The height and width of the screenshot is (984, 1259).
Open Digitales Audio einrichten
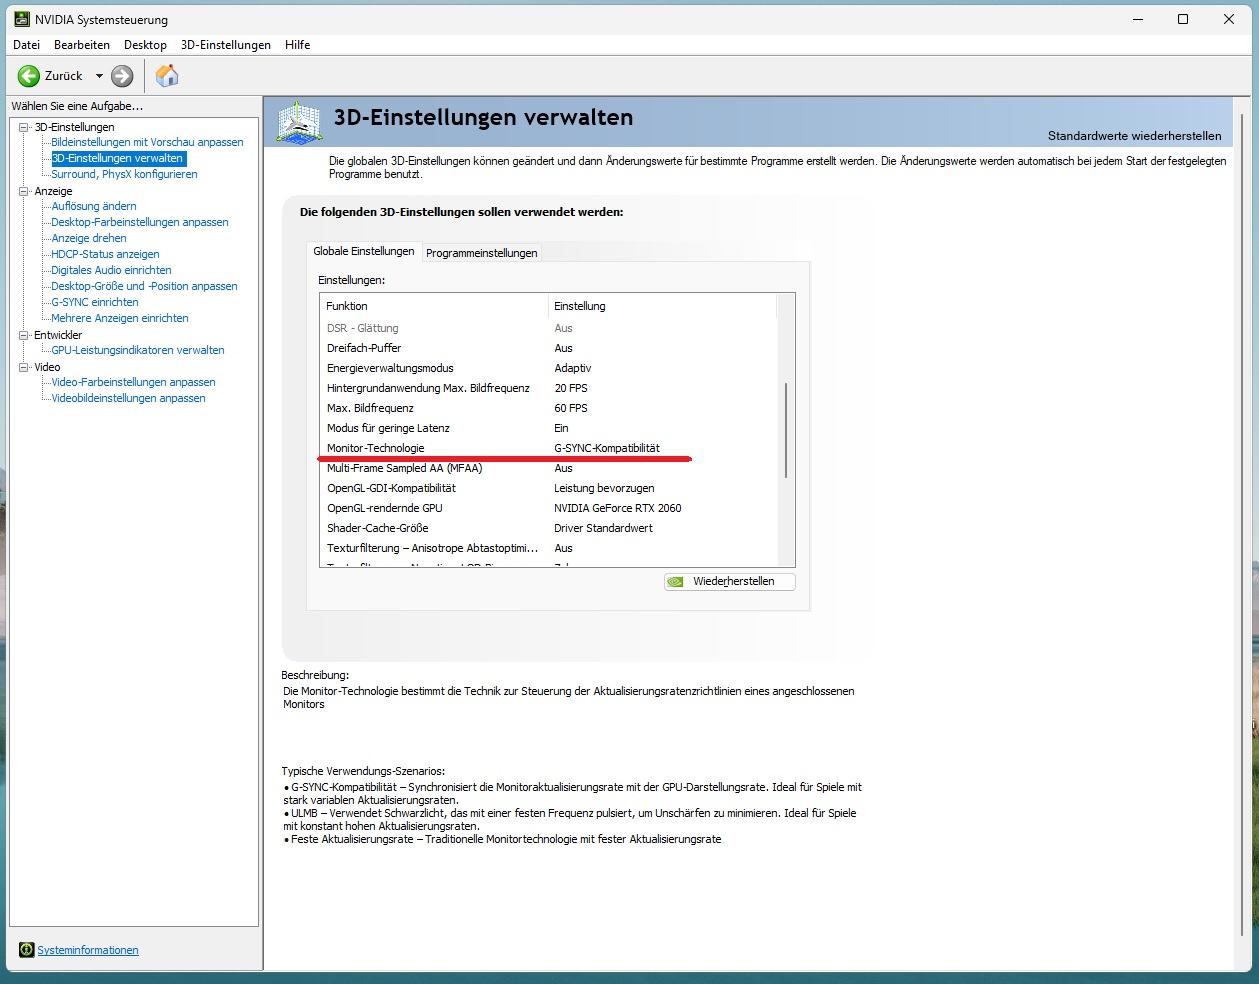(x=111, y=270)
